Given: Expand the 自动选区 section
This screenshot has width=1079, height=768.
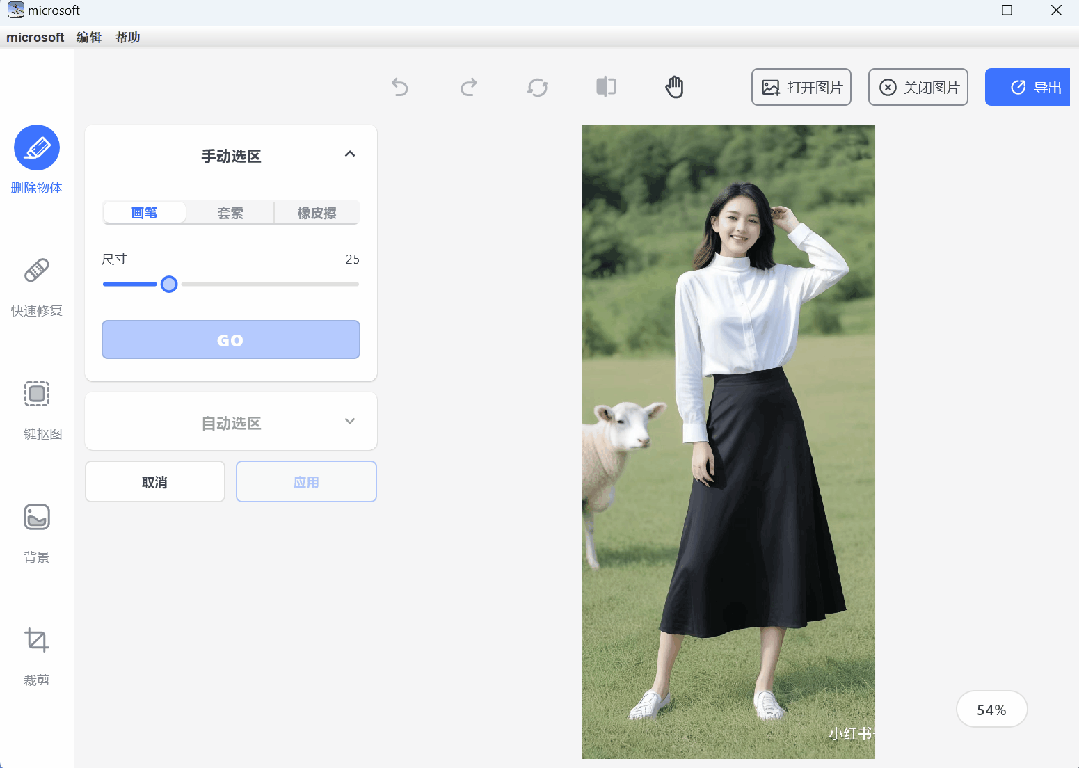Looking at the screenshot, I should tap(349, 421).
